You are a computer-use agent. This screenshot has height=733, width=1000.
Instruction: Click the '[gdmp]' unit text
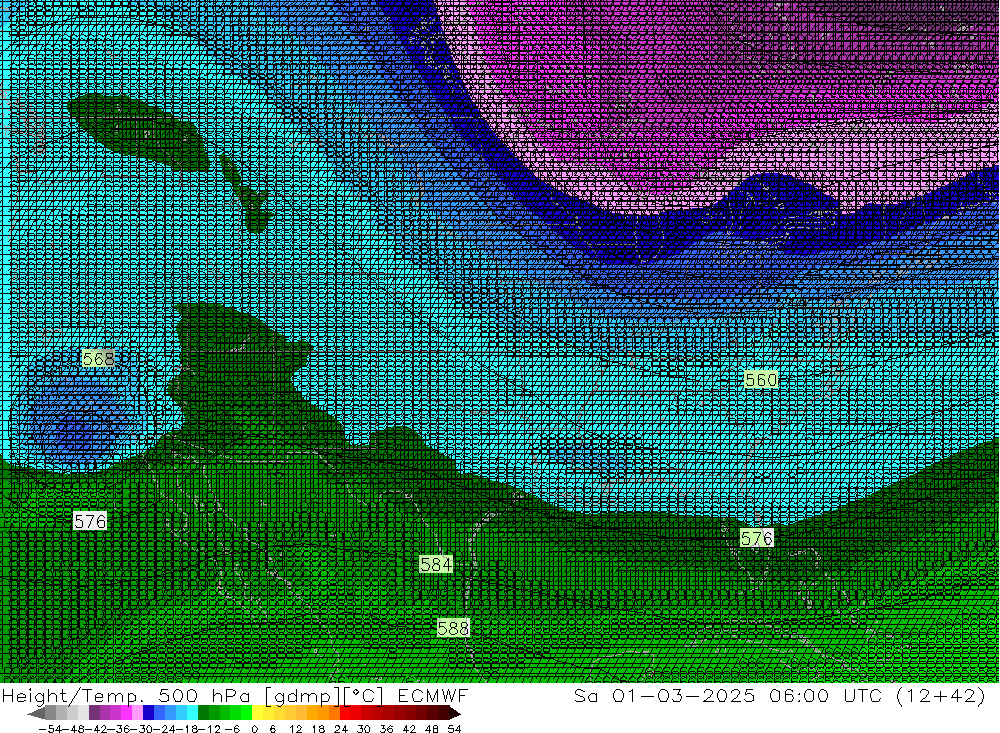304,696
